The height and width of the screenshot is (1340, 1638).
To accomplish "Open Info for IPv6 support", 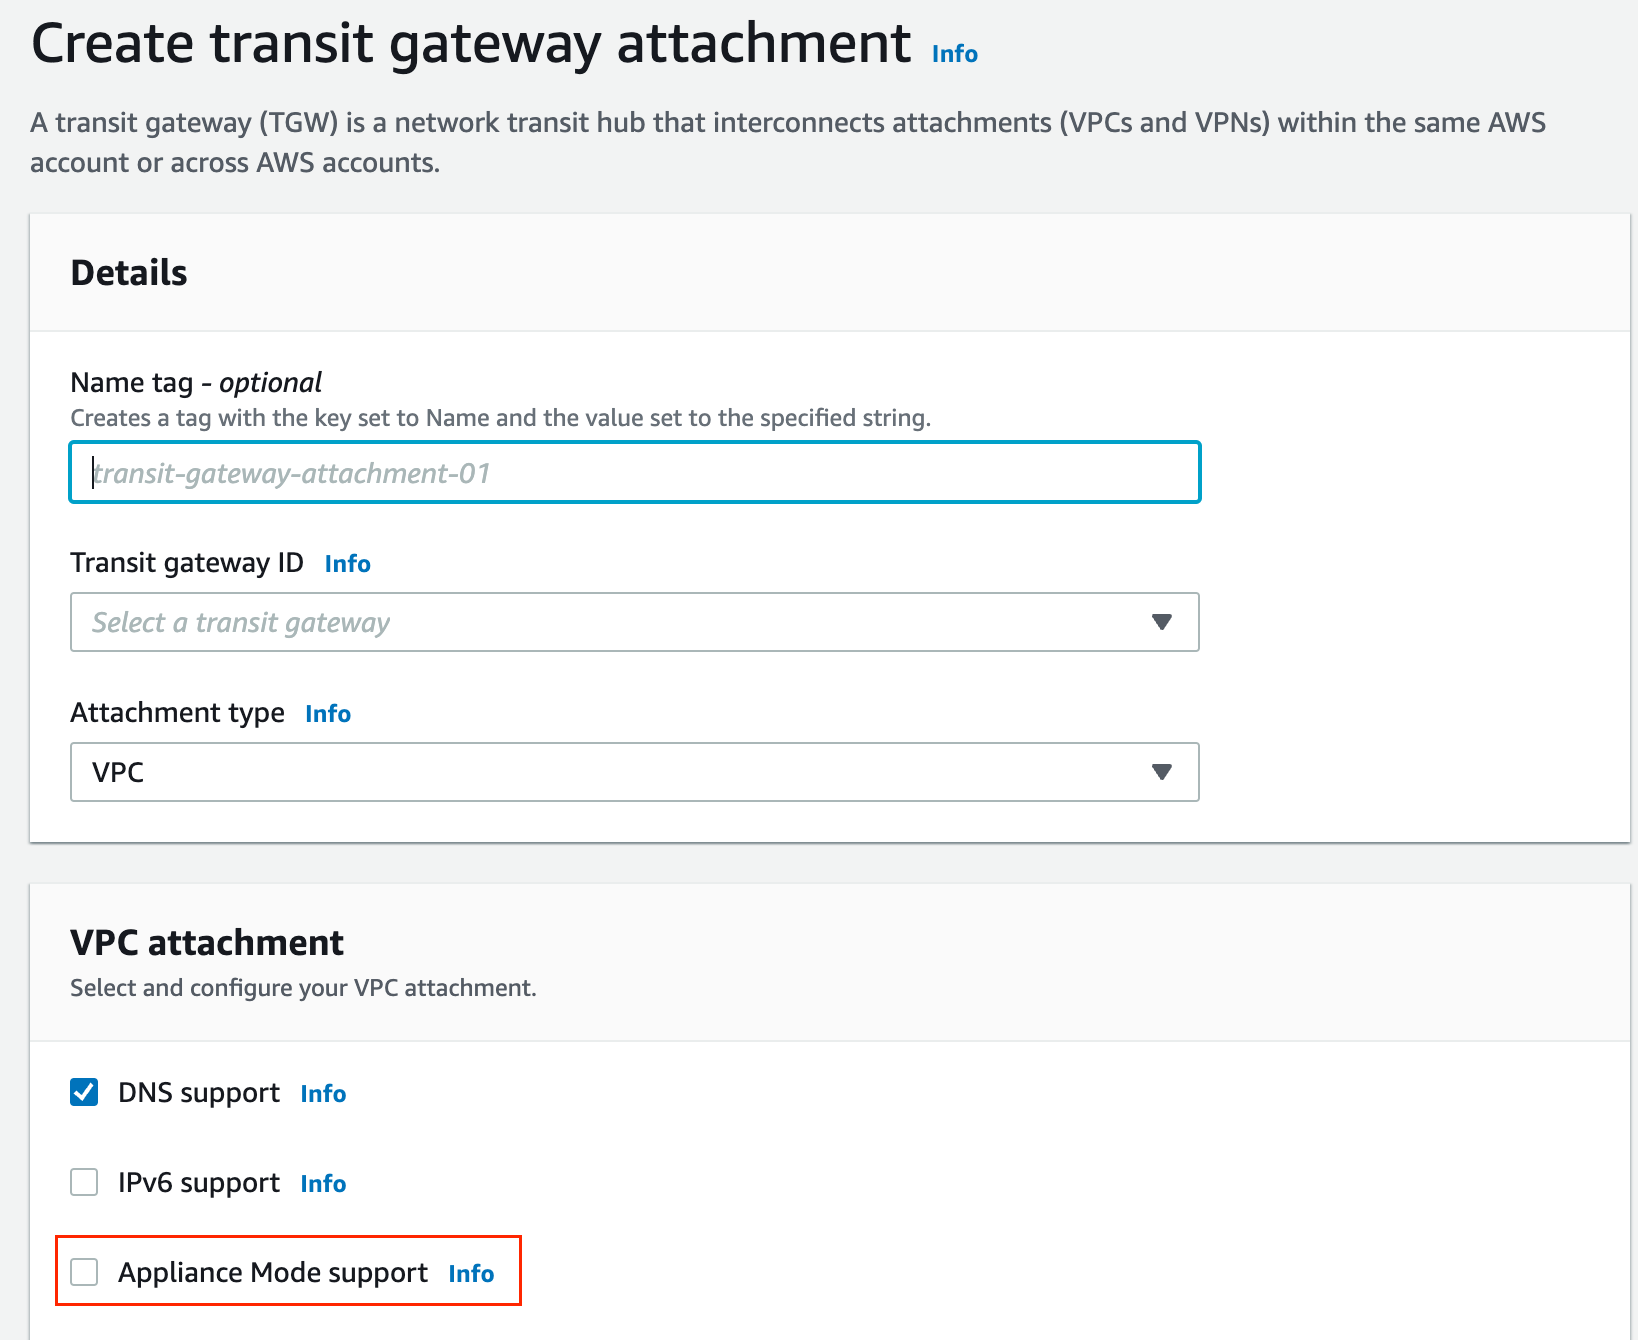I will click(x=322, y=1183).
